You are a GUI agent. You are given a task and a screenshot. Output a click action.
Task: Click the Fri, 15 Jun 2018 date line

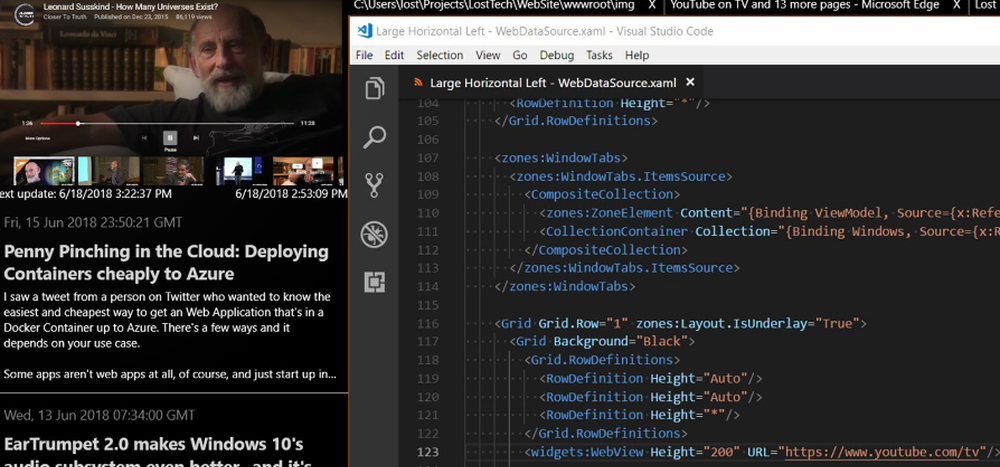(x=93, y=222)
